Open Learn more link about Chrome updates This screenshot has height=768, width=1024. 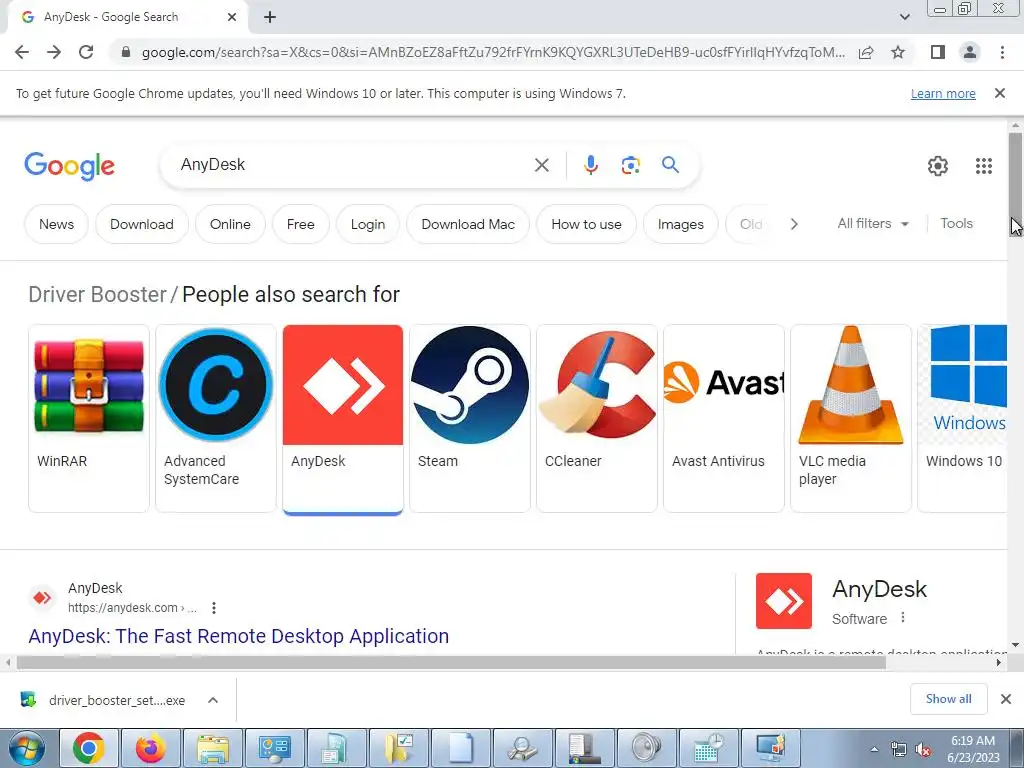coord(943,93)
